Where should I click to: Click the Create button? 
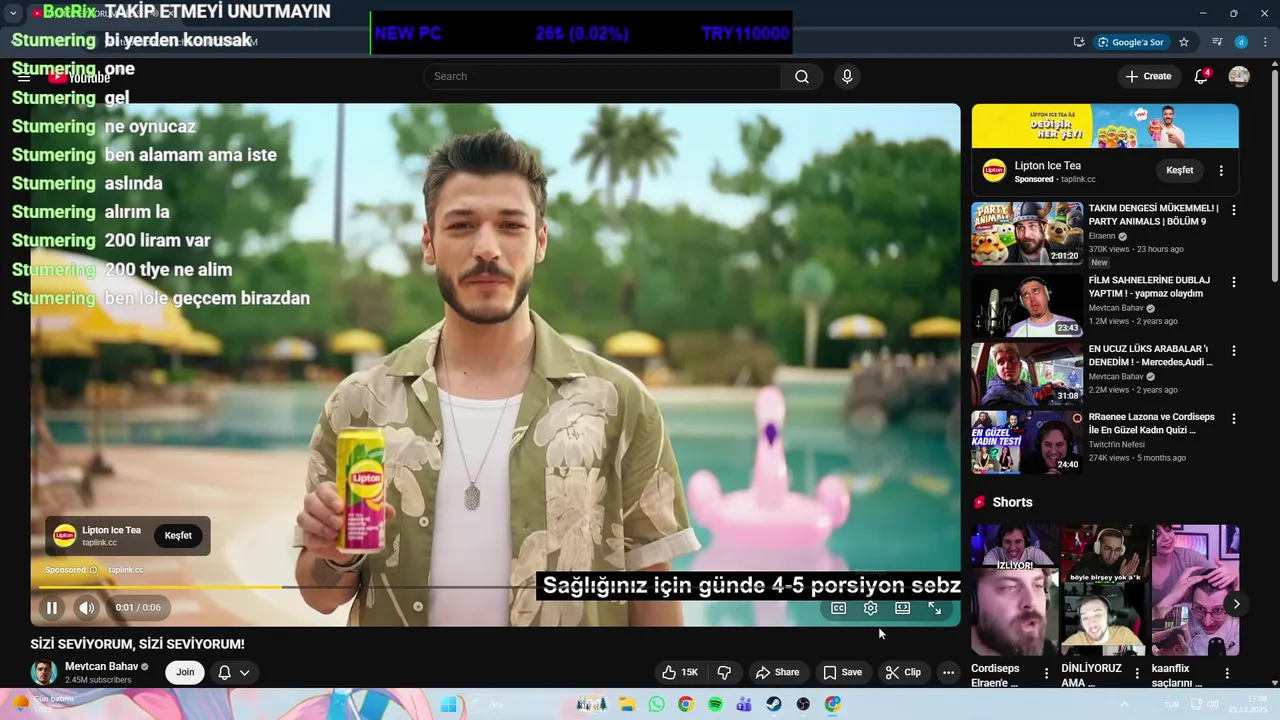point(1148,77)
